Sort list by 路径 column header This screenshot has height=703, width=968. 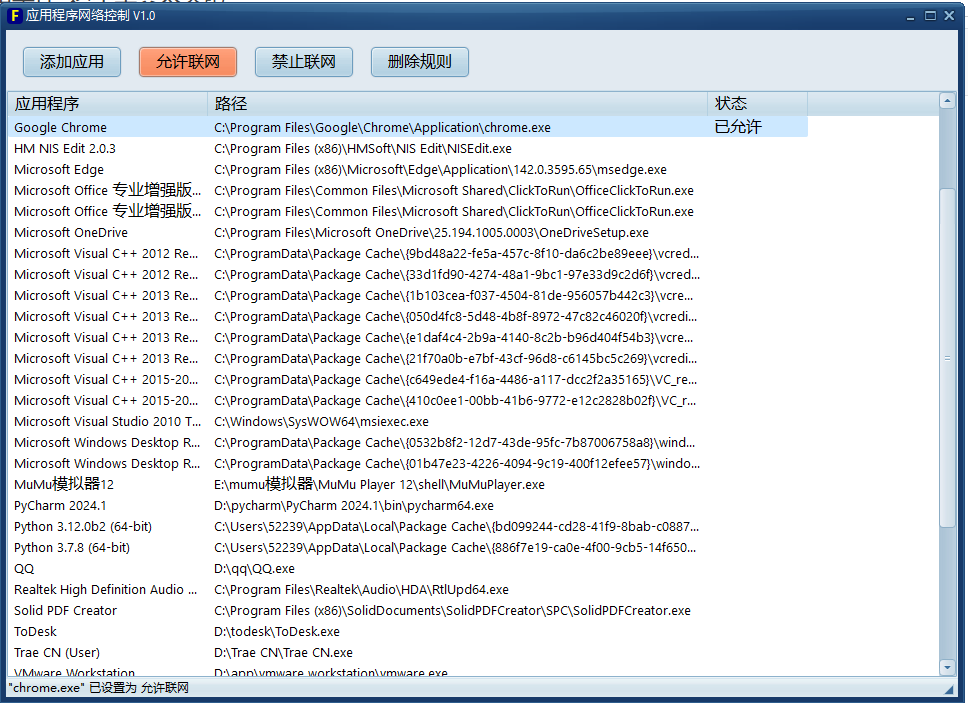[x=457, y=104]
